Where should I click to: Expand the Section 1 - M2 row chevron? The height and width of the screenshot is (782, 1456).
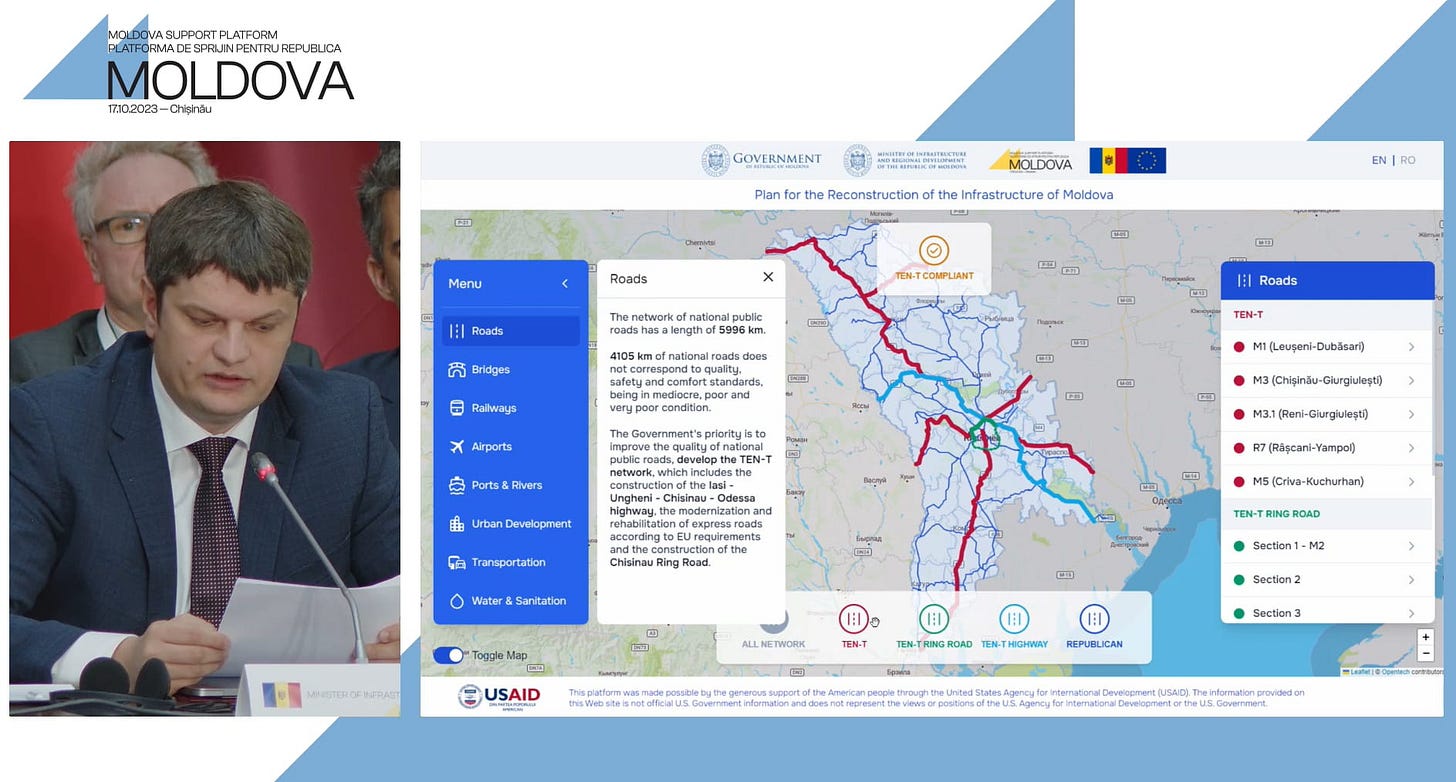[1411, 546]
